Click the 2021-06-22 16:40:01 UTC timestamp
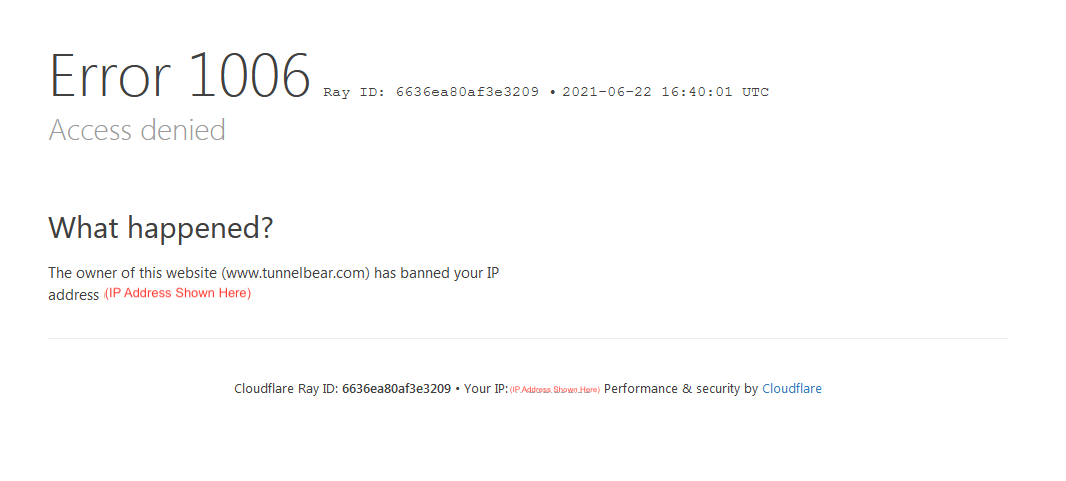This screenshot has width=1066, height=481. [666, 92]
